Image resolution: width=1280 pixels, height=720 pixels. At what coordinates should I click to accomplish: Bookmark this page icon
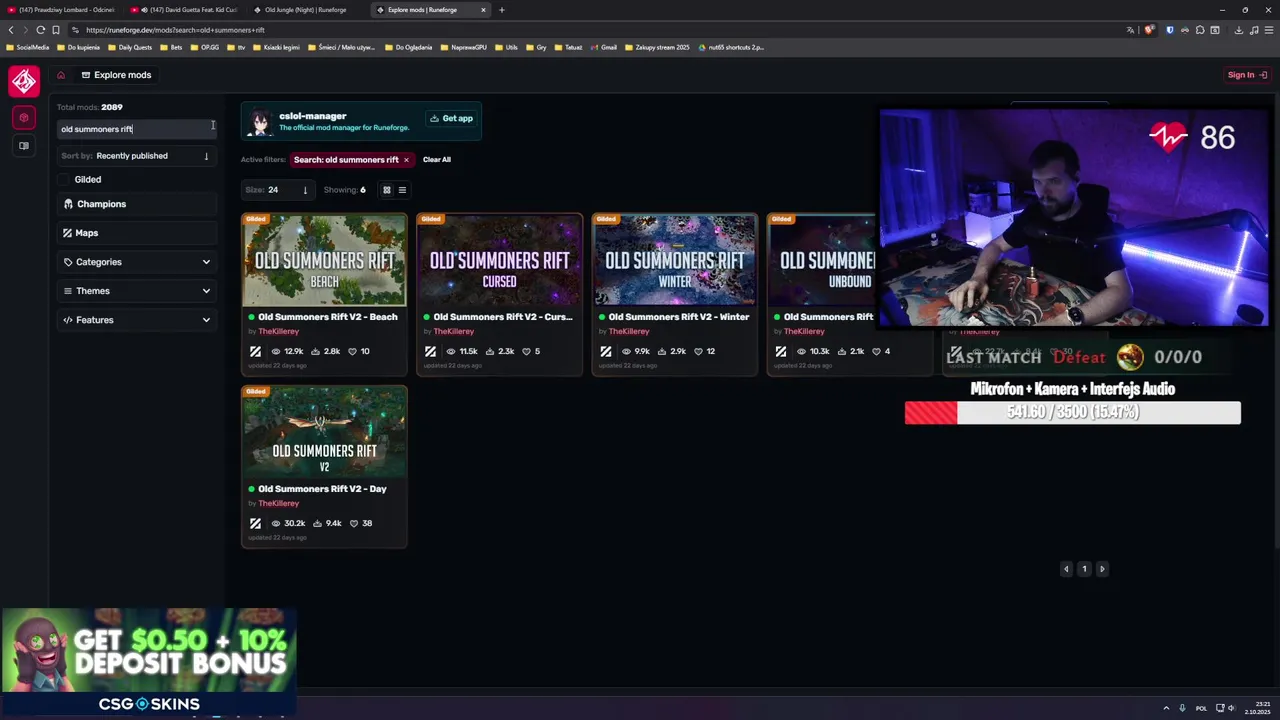(55, 30)
